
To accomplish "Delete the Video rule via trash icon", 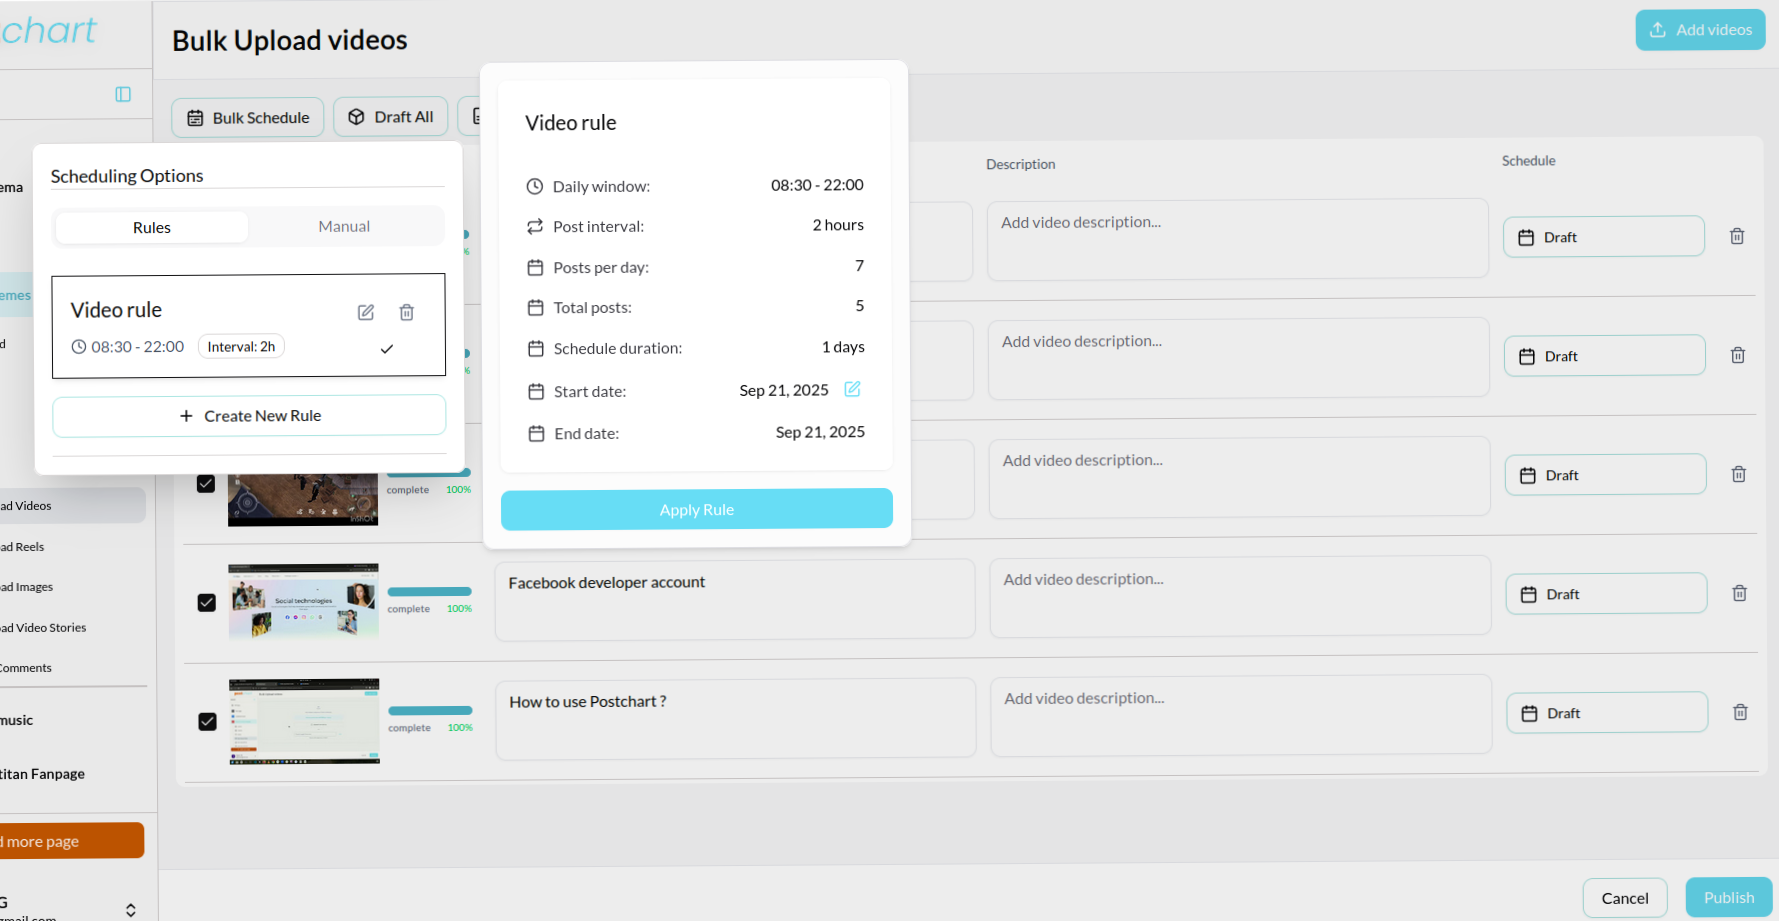I will pos(407,313).
